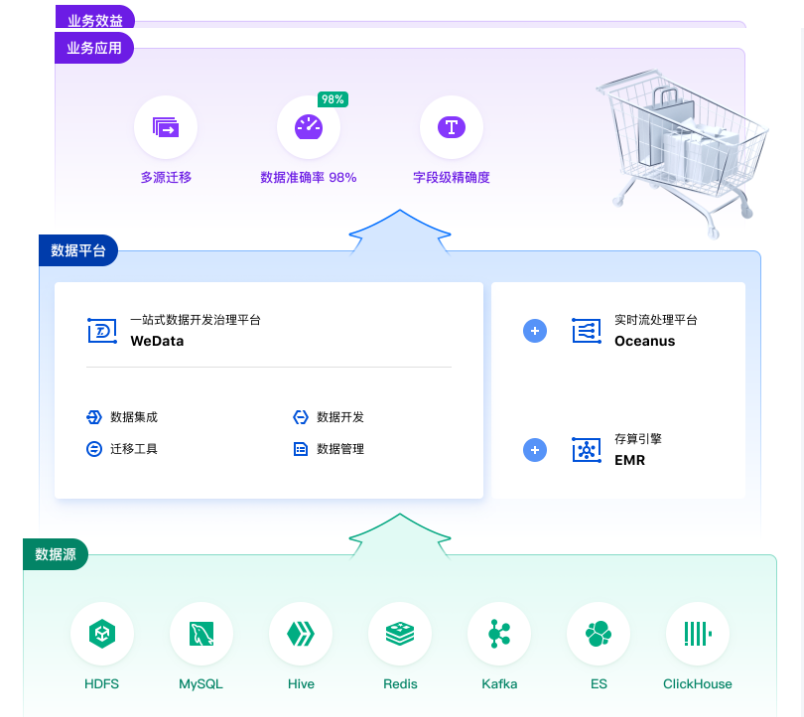Select the 数据平台 tab label
The height and width of the screenshot is (717, 804).
coord(78,250)
